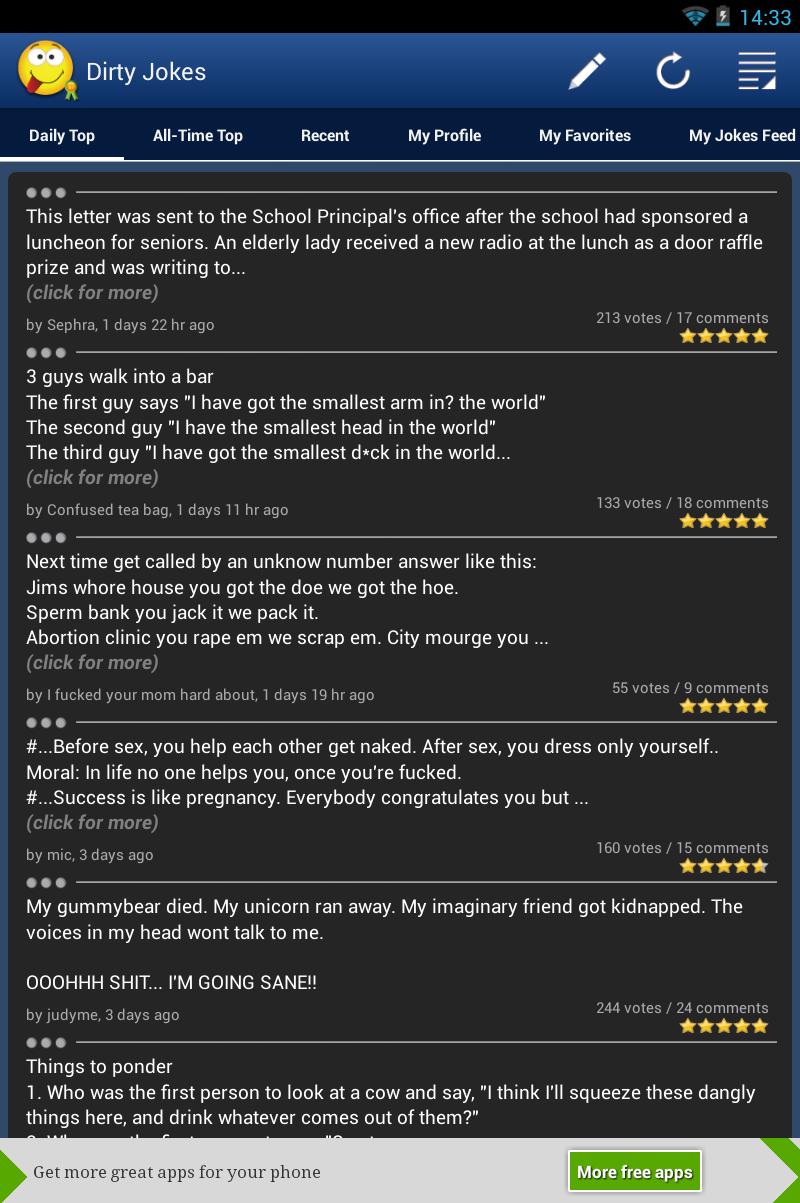Expand the 'Before sex' joke by mic
The image size is (800, 1203).
(x=92, y=823)
